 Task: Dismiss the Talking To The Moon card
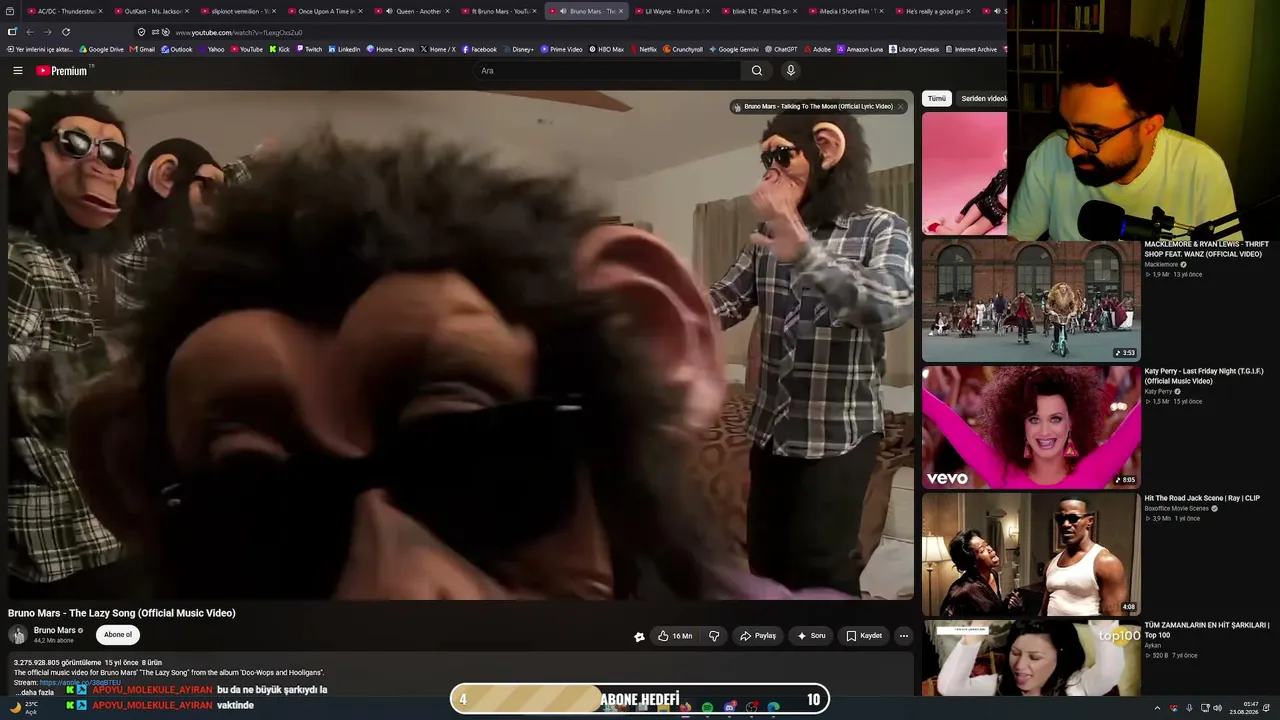pos(900,106)
